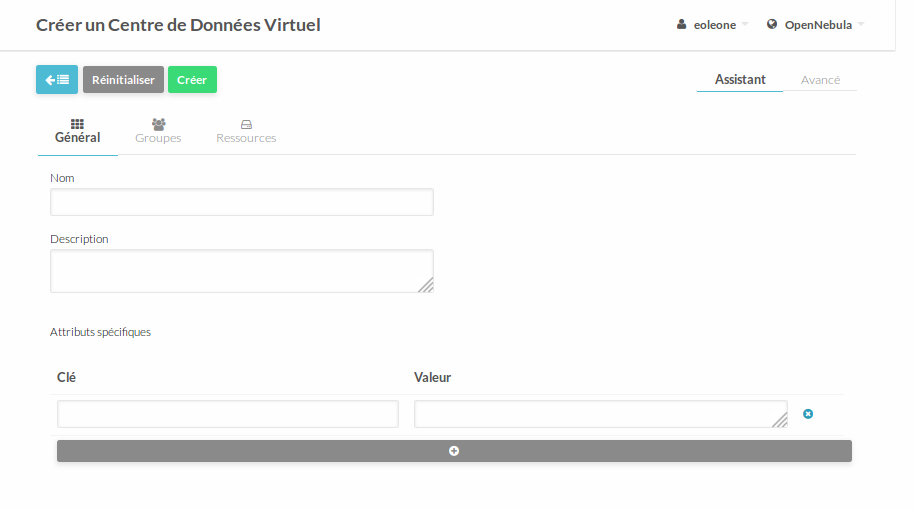
Task: Grab the Description textarea resize handle
Action: point(427,285)
